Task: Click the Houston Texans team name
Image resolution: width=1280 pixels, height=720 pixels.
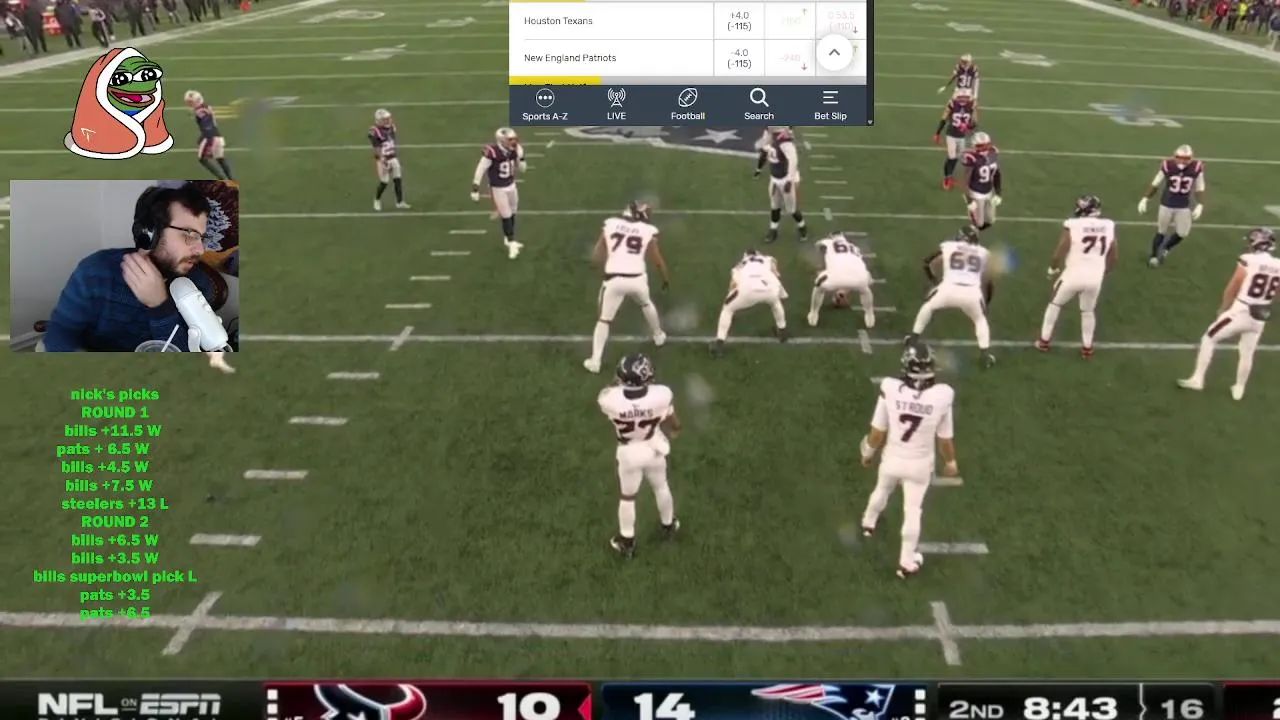Action: click(x=558, y=21)
